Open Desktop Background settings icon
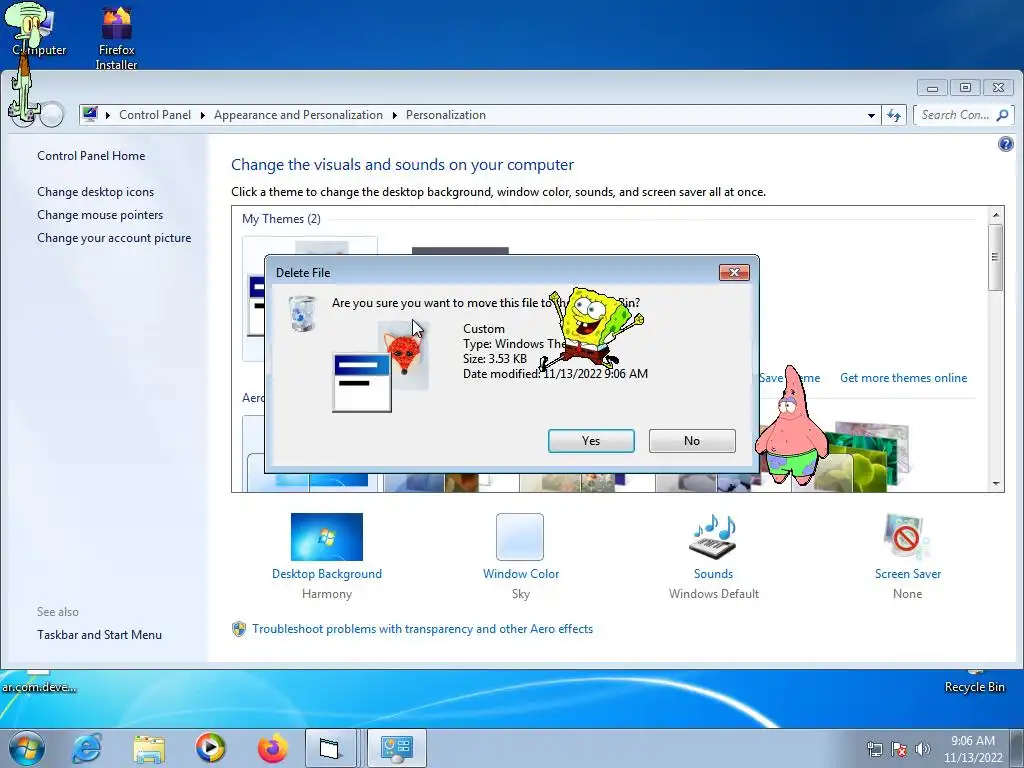Image resolution: width=1024 pixels, height=768 pixels. (327, 537)
